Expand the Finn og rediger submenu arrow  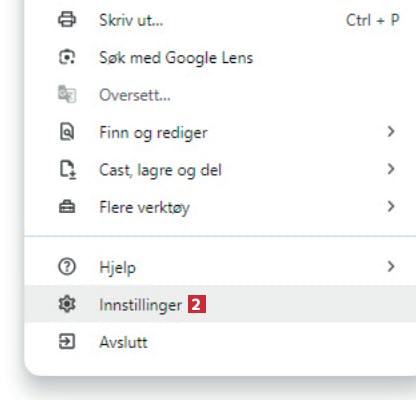(391, 132)
